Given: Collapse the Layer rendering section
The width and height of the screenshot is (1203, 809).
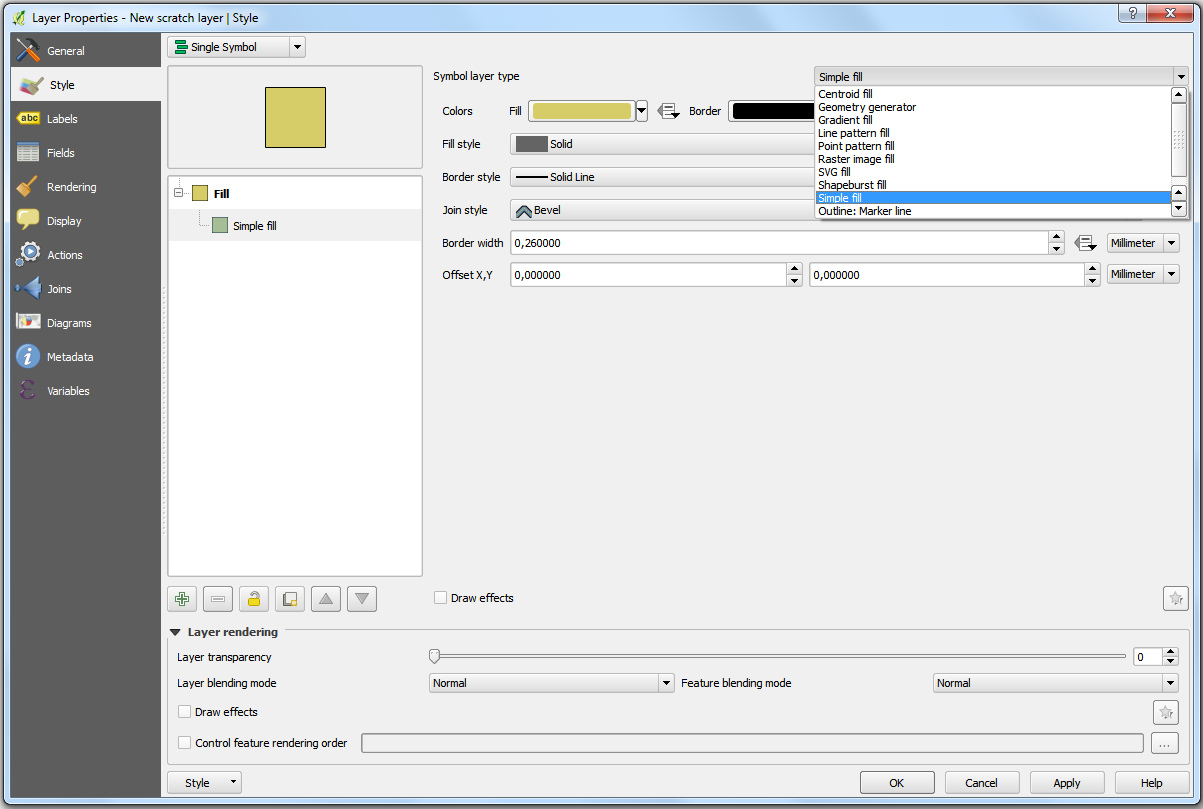Looking at the screenshot, I should 175,632.
